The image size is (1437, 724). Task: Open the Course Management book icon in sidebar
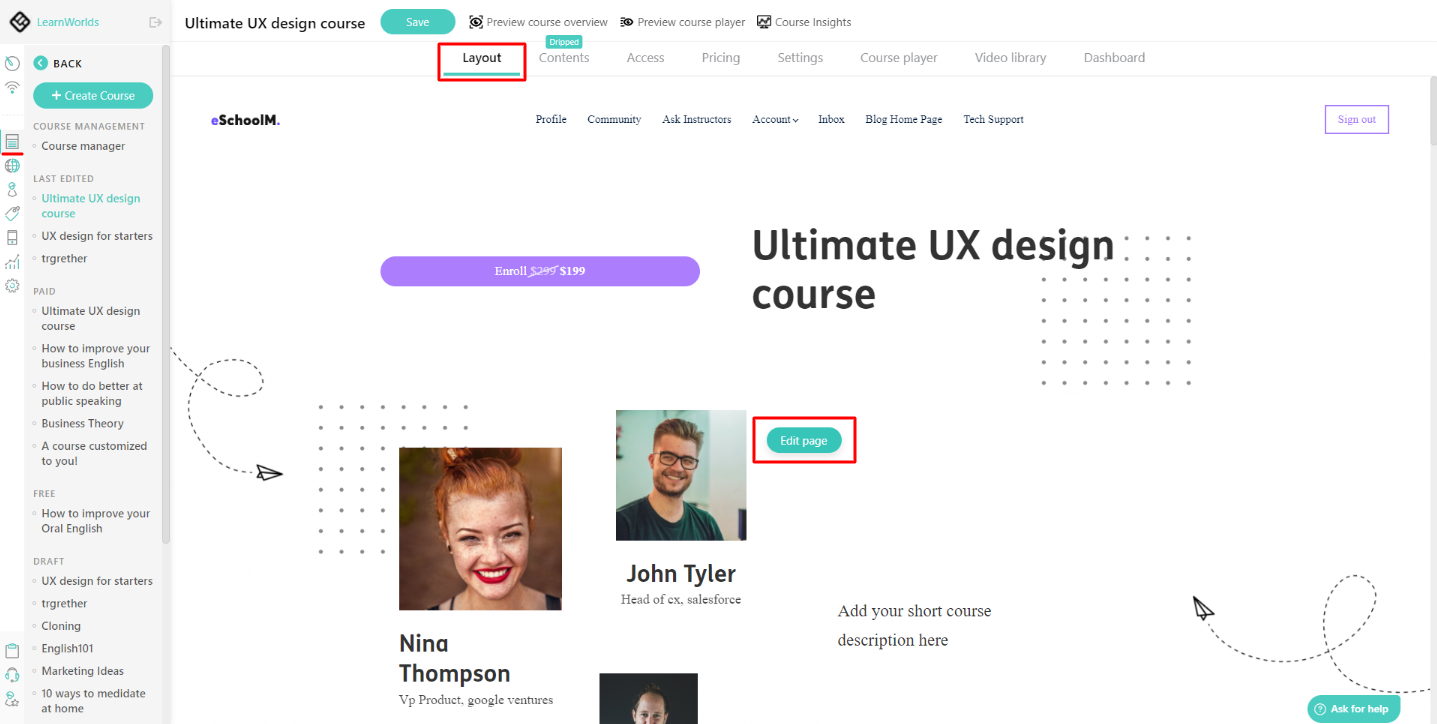pos(12,140)
